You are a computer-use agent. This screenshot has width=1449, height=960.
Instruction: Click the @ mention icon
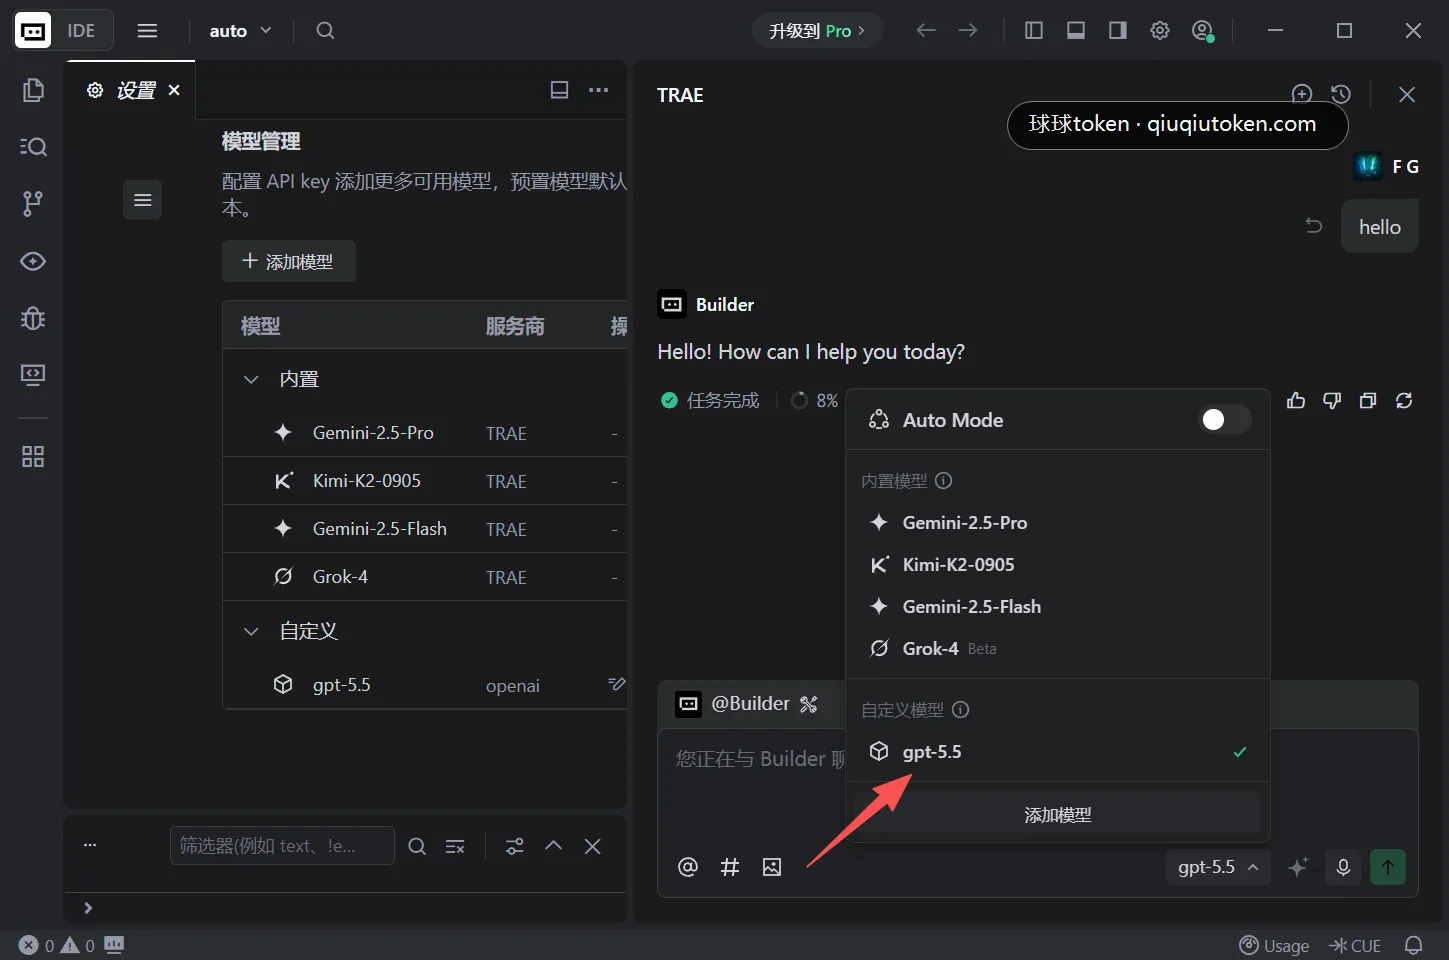click(x=688, y=867)
